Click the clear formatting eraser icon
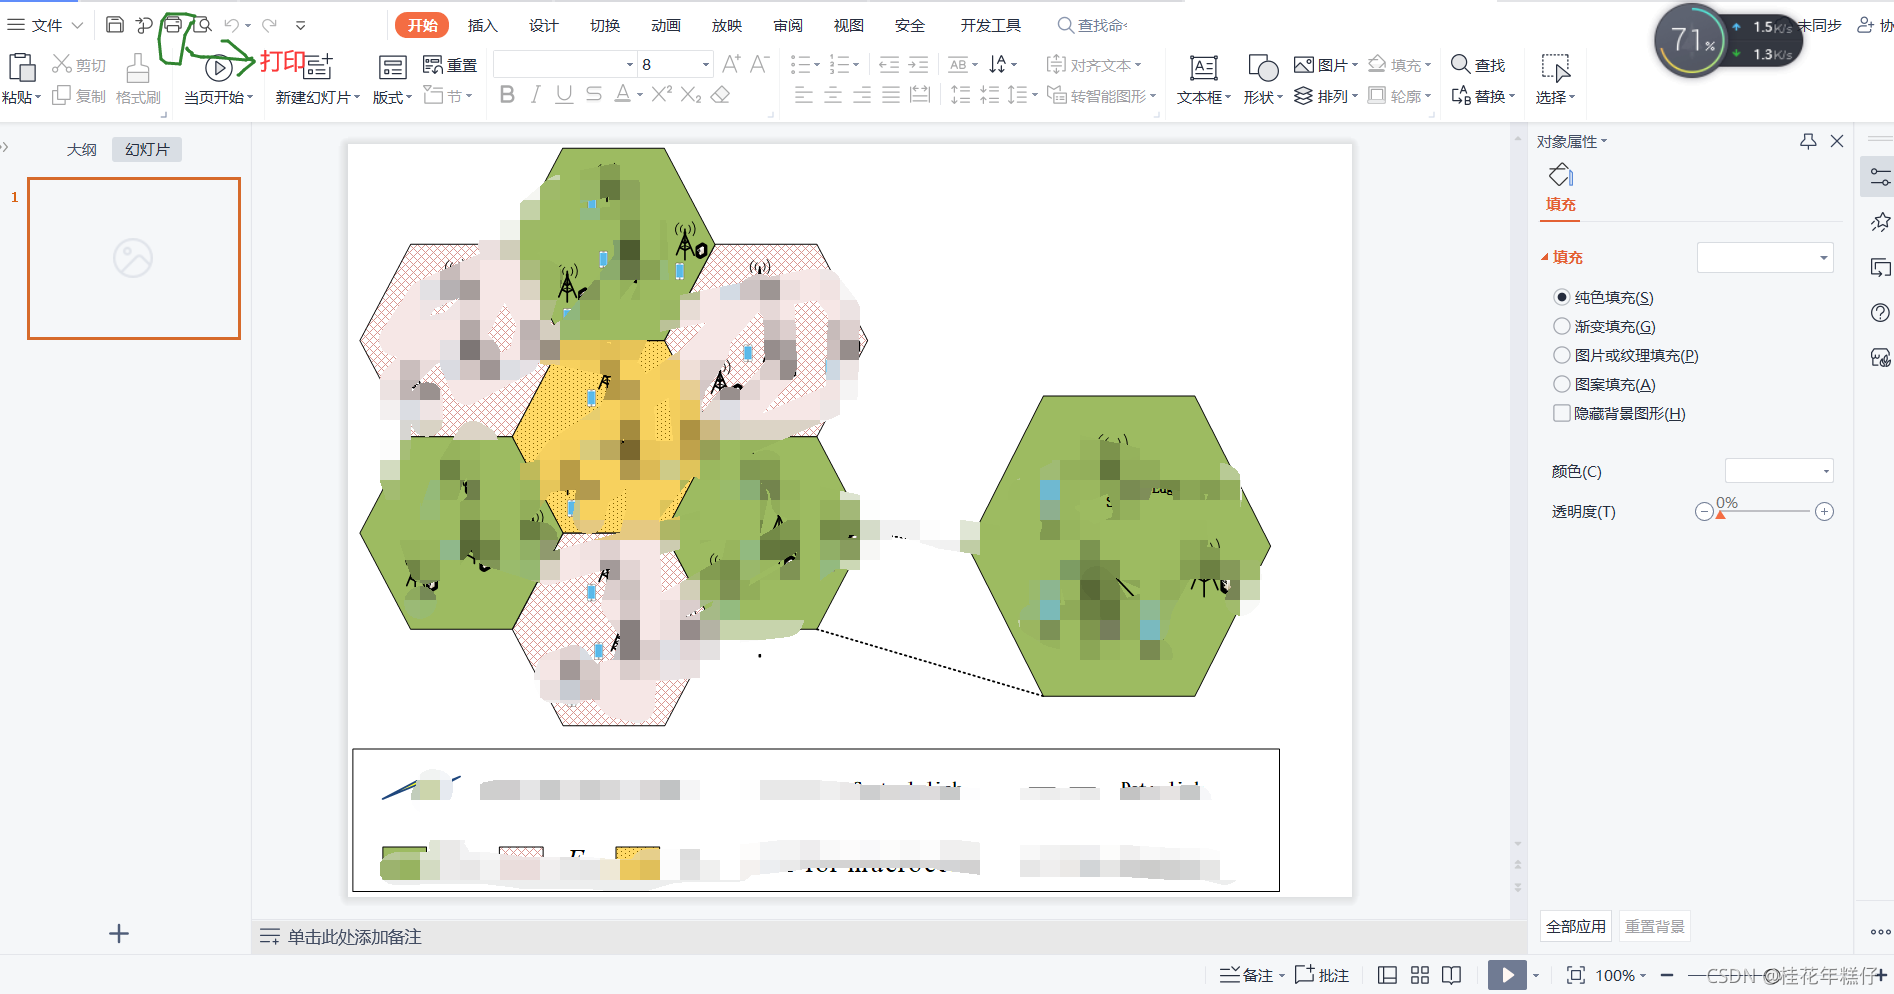 720,95
